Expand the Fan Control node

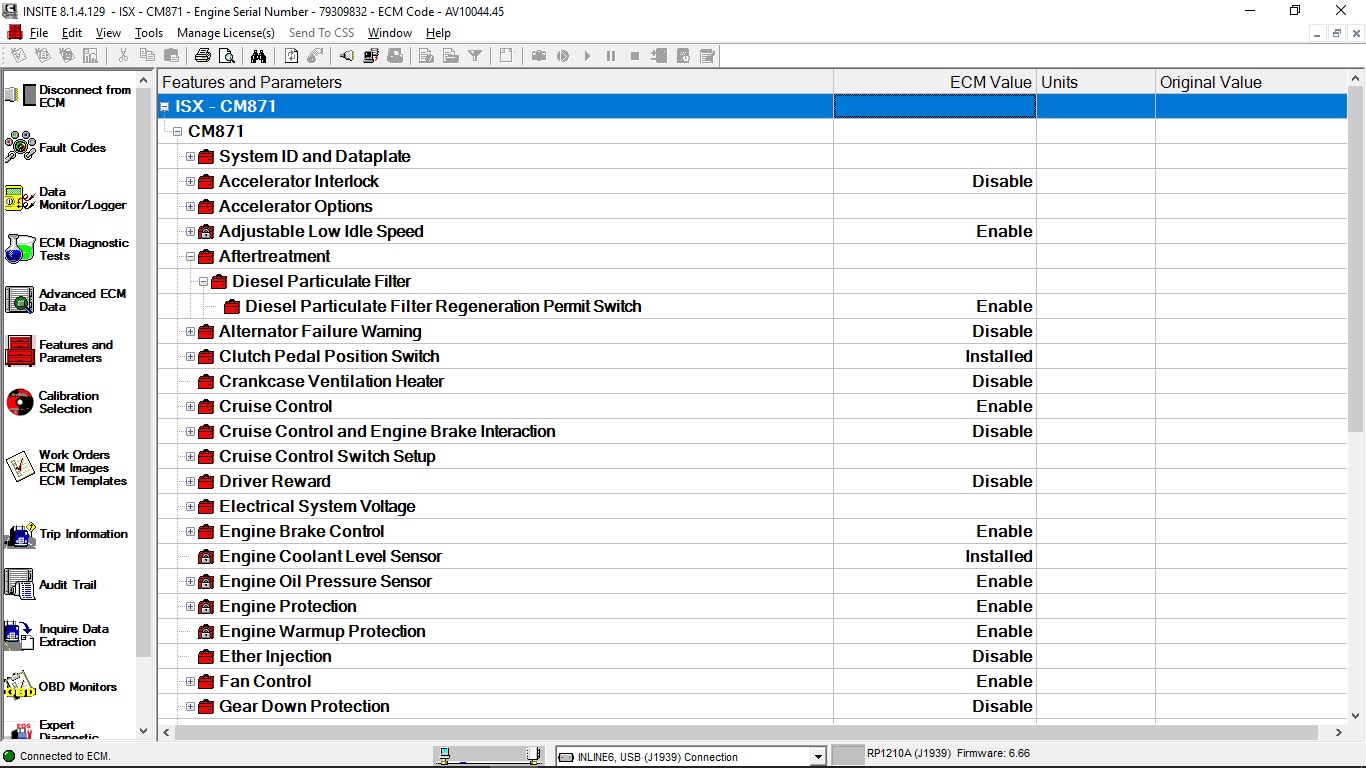tap(190, 682)
